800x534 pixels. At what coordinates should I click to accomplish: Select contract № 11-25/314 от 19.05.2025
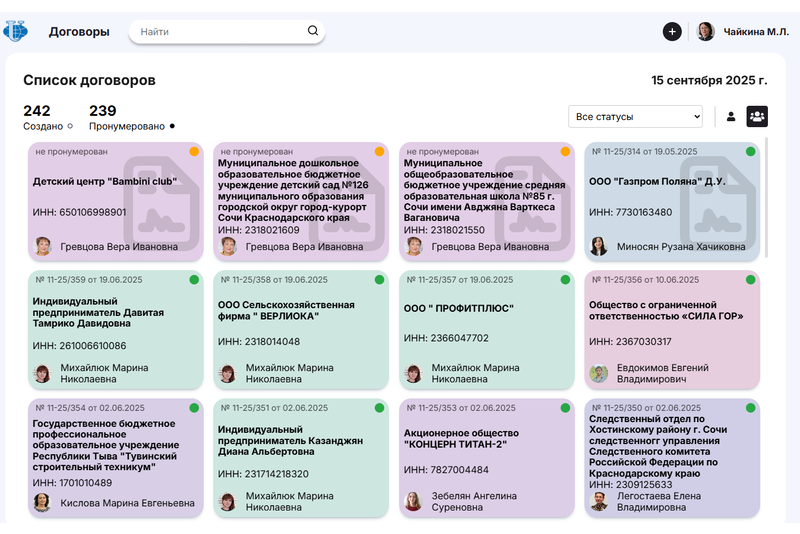[644, 151]
